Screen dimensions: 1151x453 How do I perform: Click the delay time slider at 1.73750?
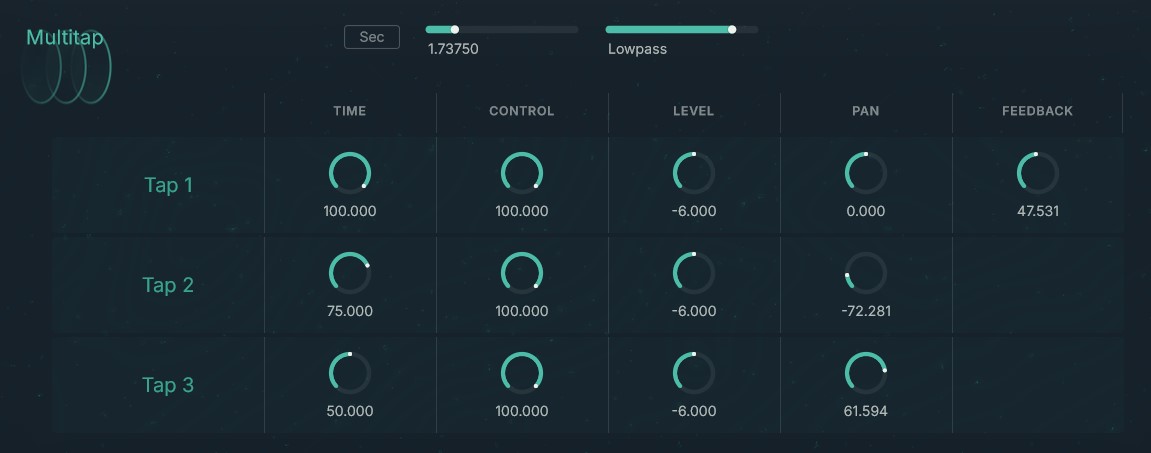click(501, 30)
